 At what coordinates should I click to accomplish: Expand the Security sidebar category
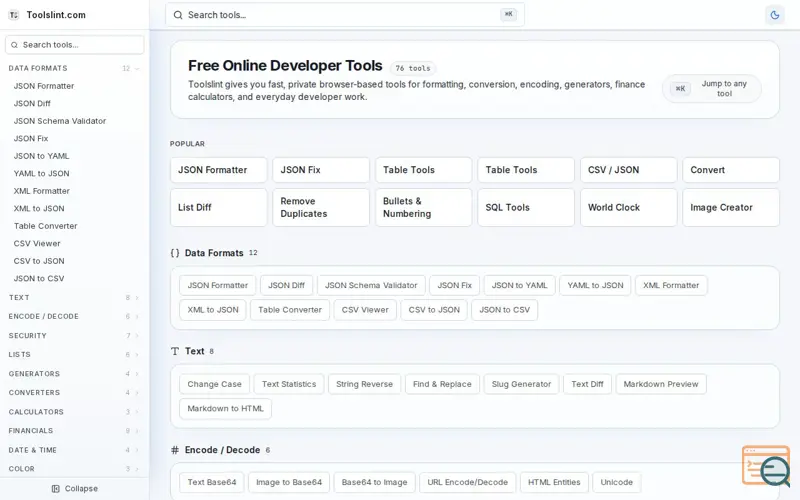pyautogui.click(x=74, y=336)
